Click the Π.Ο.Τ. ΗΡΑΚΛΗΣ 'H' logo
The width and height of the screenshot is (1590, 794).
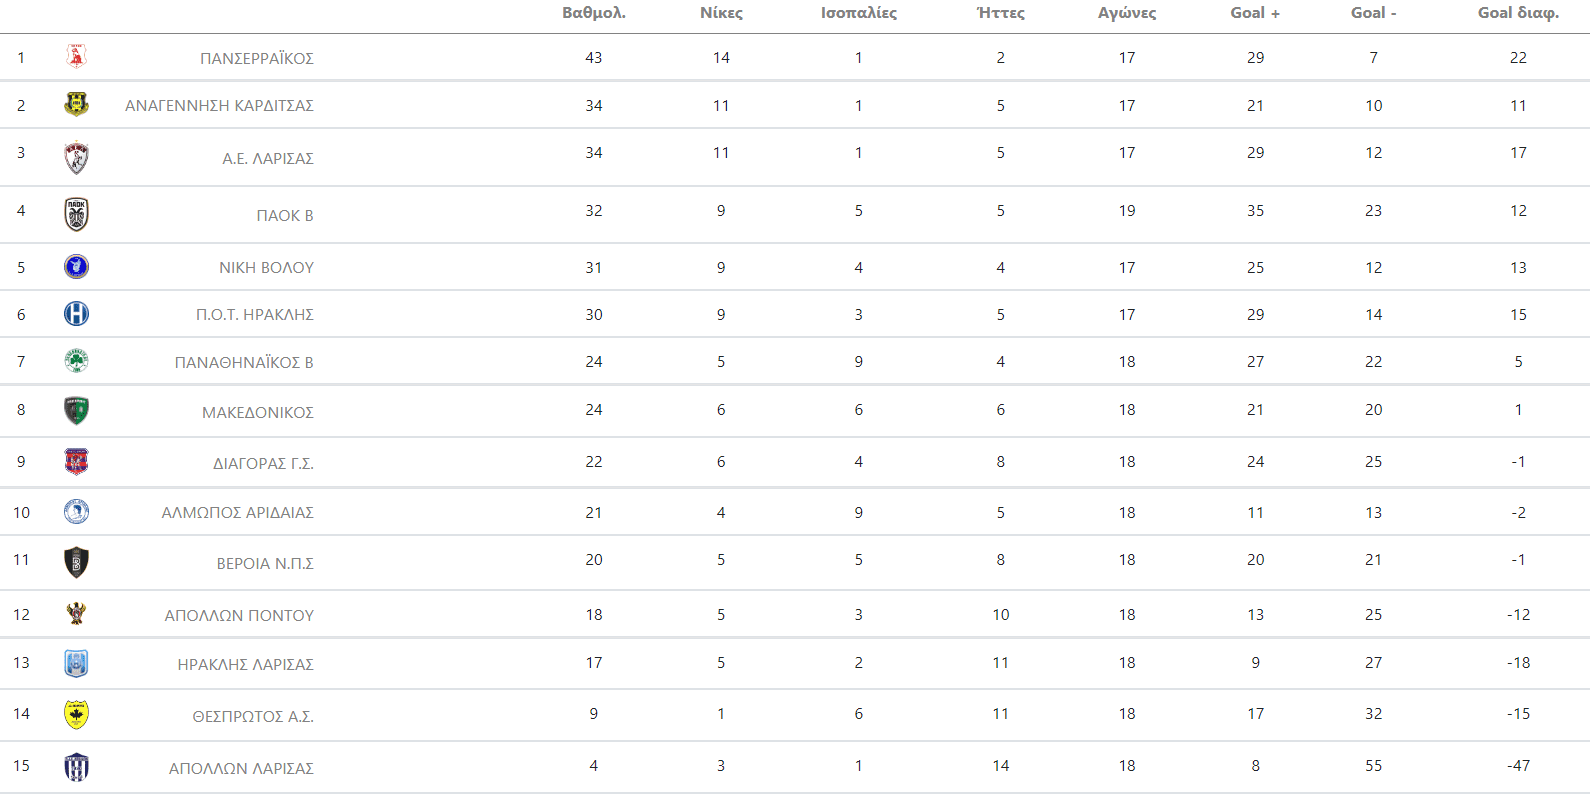coord(76,314)
